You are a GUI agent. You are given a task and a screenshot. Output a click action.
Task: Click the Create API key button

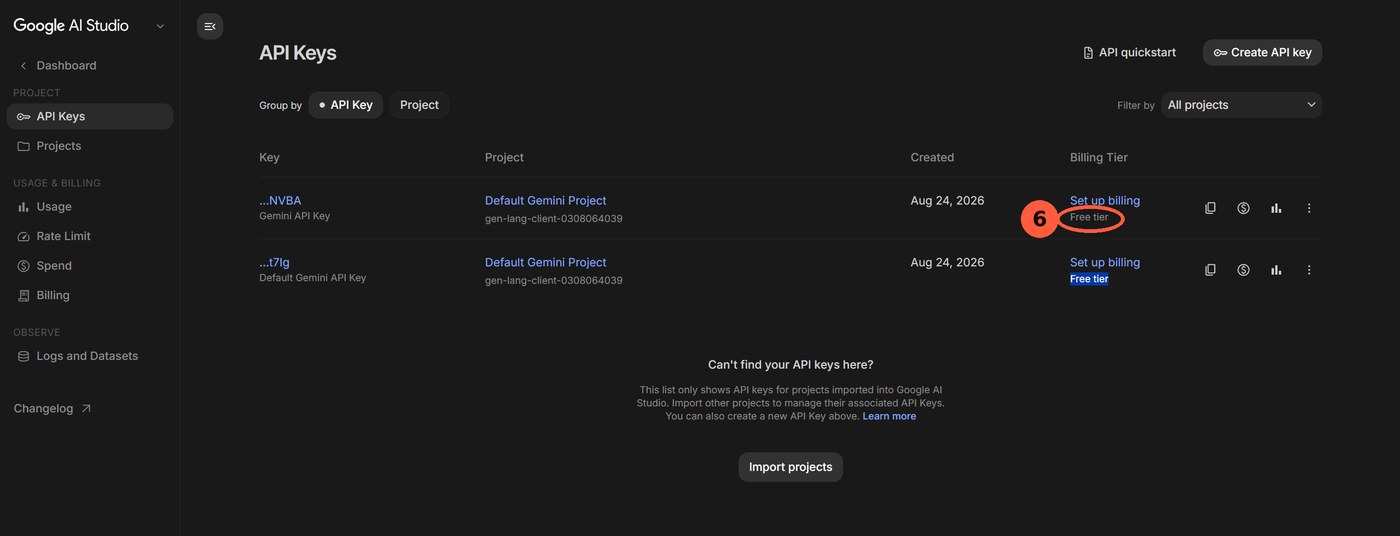pos(1262,52)
